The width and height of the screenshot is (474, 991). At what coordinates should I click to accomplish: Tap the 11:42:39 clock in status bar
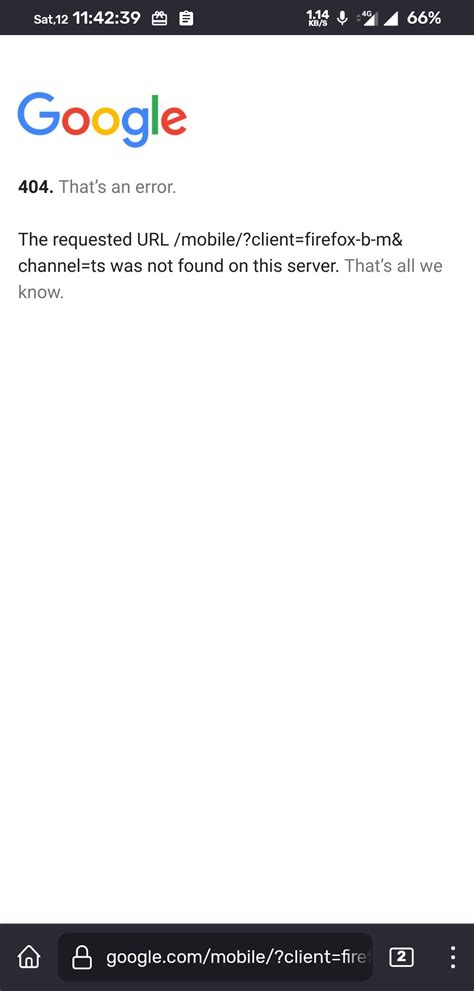coord(107,18)
